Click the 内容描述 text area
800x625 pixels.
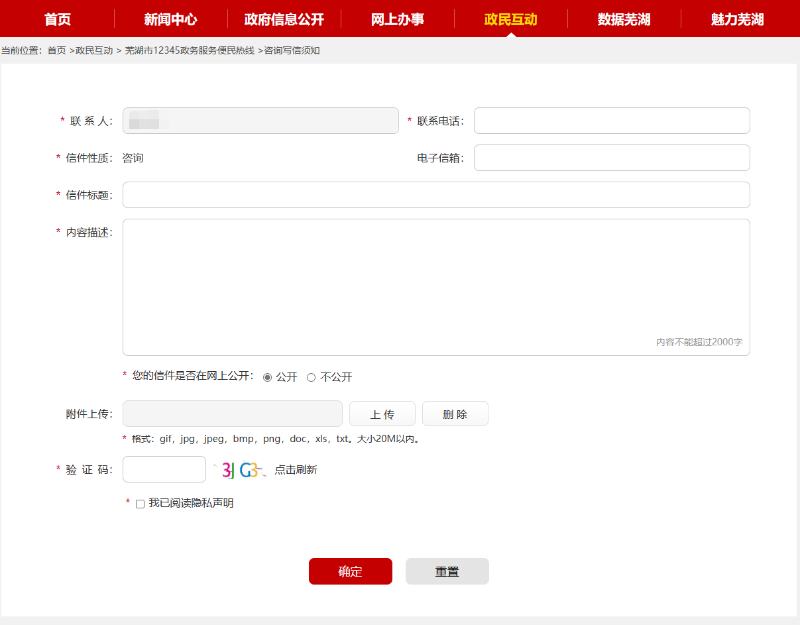[x=435, y=285]
